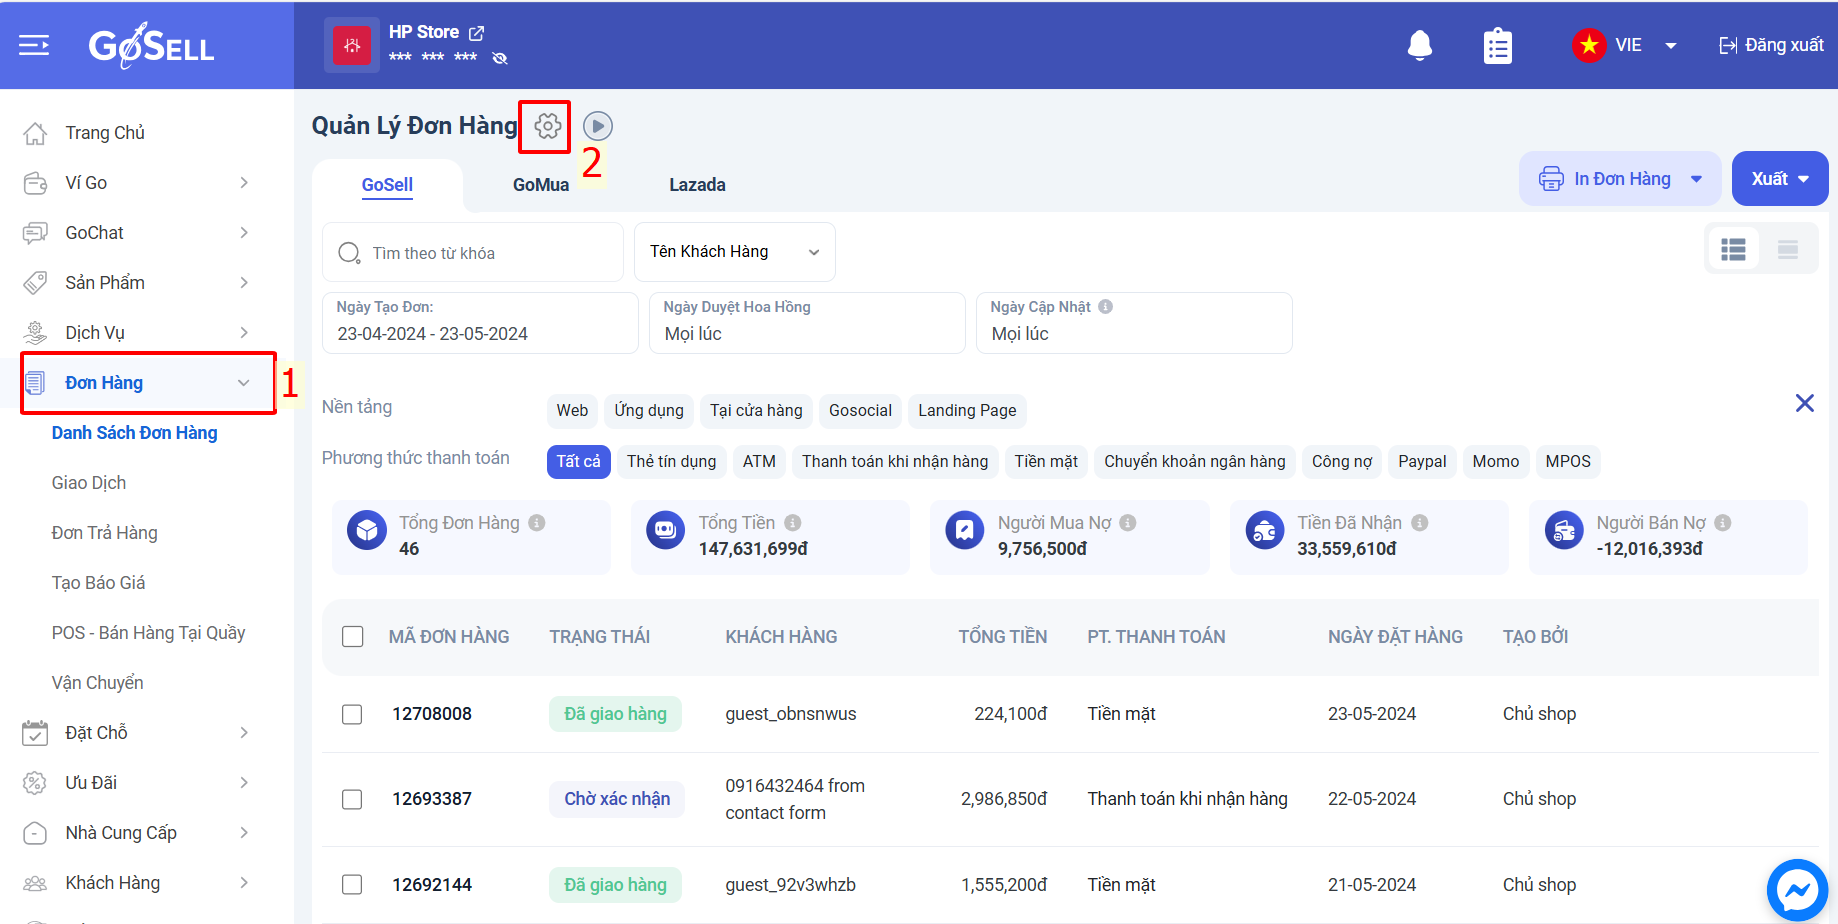This screenshot has height=924, width=1838.
Task: Click the Tổng Đơn Hàng box icon
Action: [367, 530]
